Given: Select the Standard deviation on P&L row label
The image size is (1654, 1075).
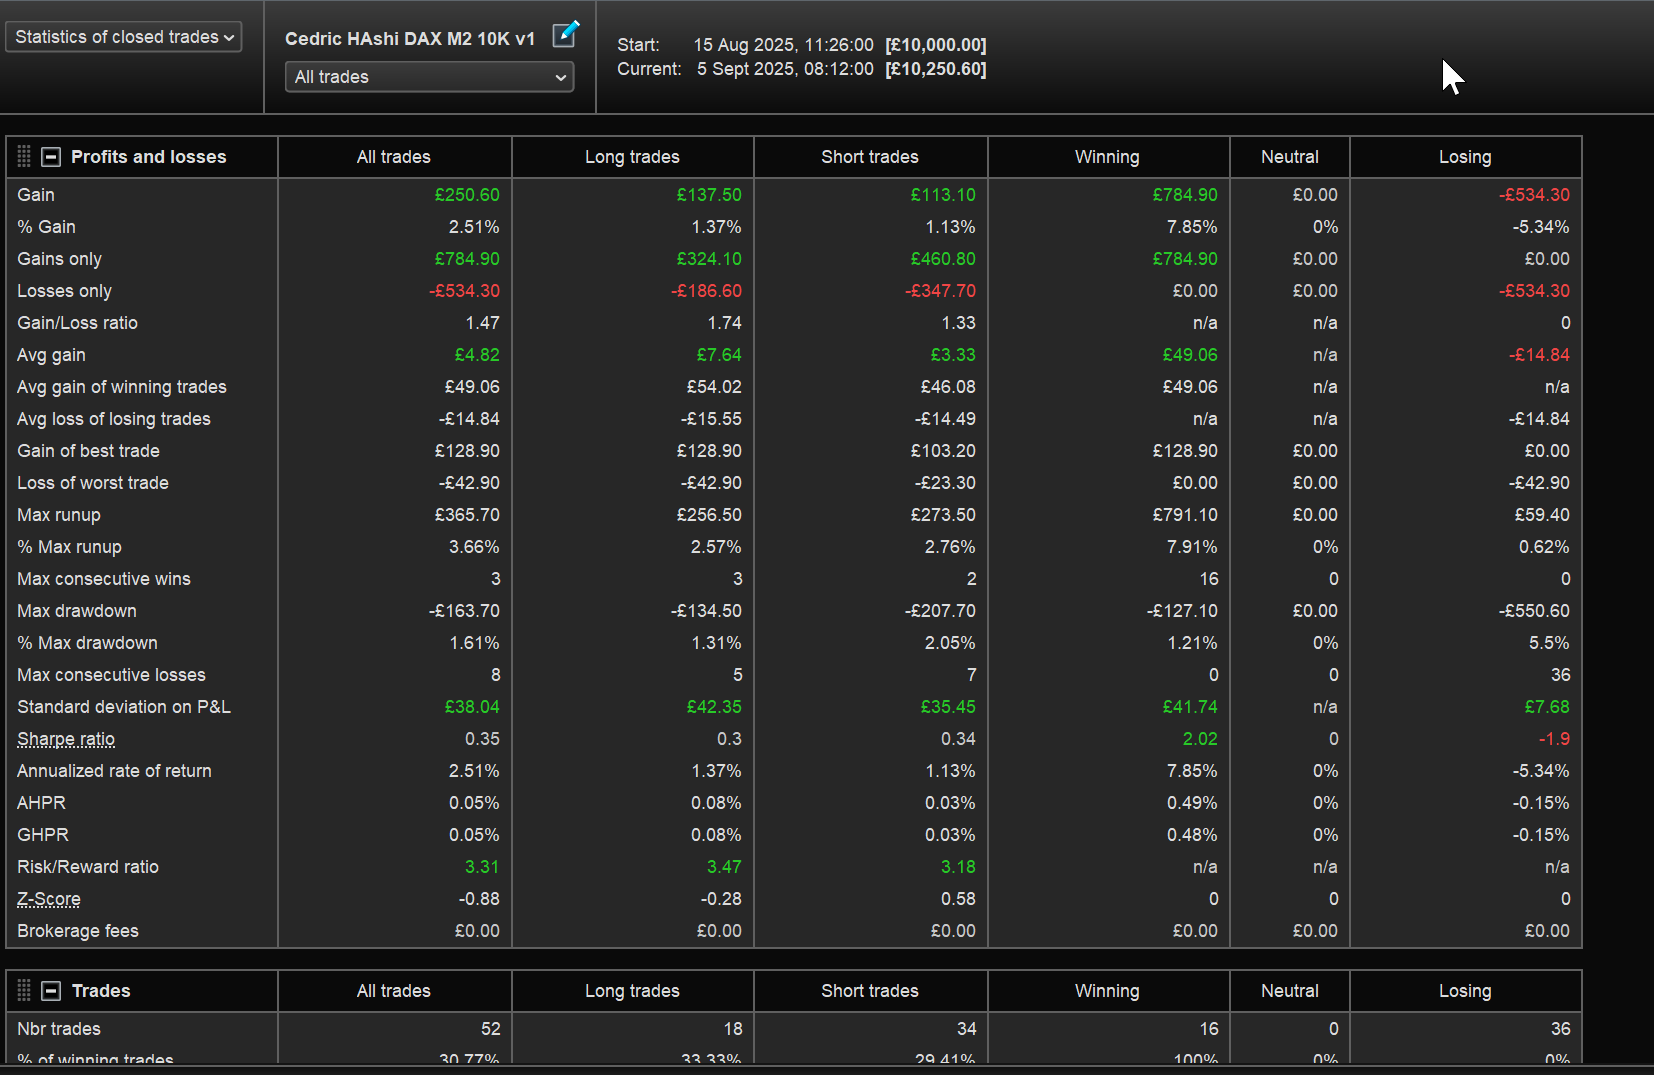Looking at the screenshot, I should pos(124,707).
